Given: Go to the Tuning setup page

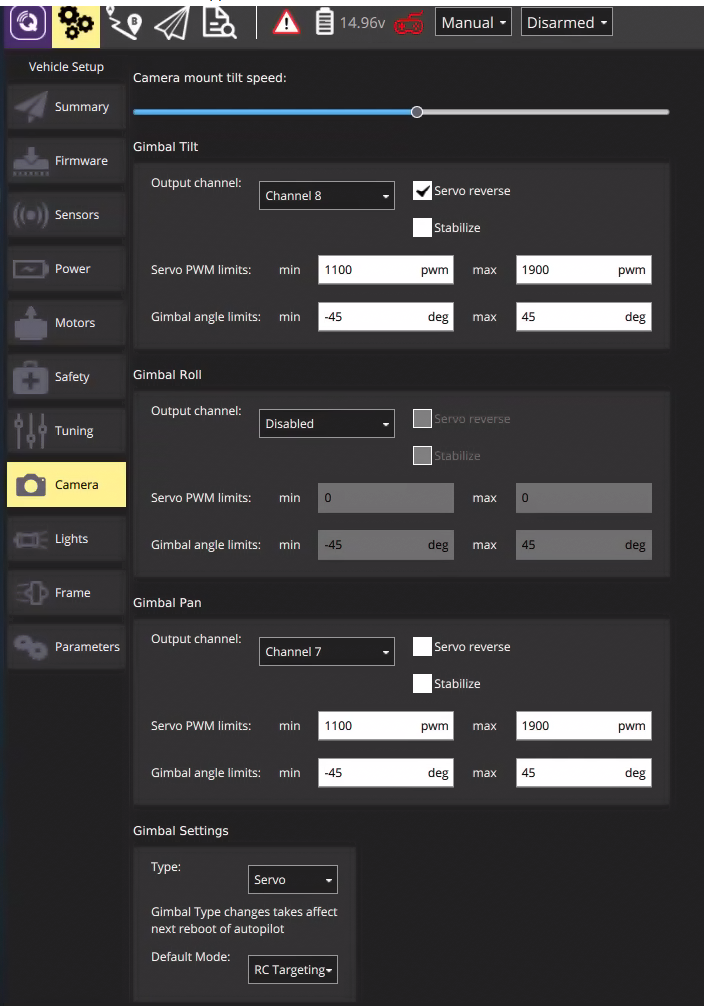Looking at the screenshot, I should click(66, 431).
